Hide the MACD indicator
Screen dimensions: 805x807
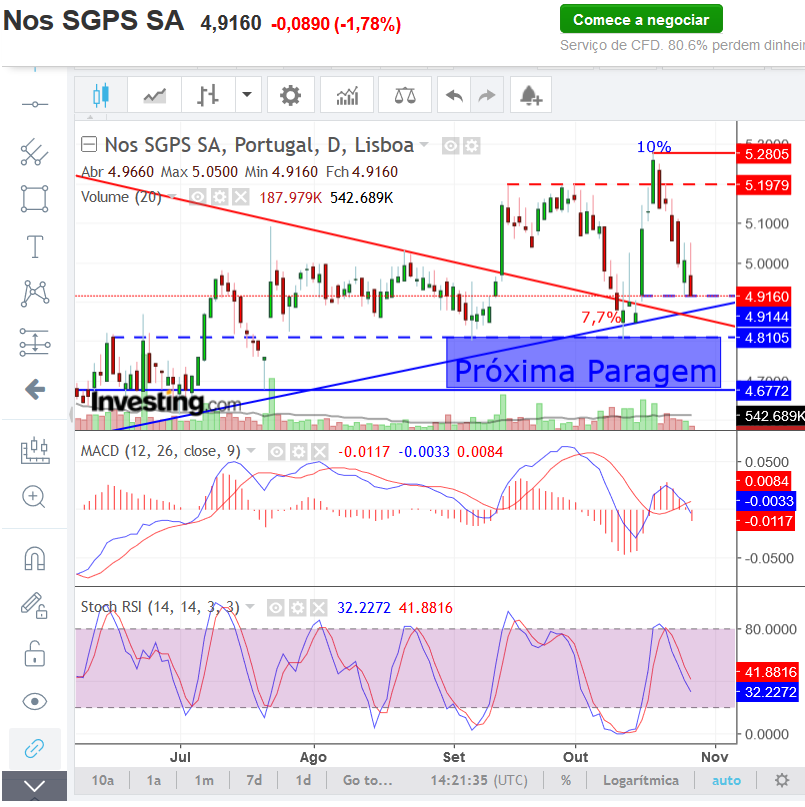tap(276, 452)
